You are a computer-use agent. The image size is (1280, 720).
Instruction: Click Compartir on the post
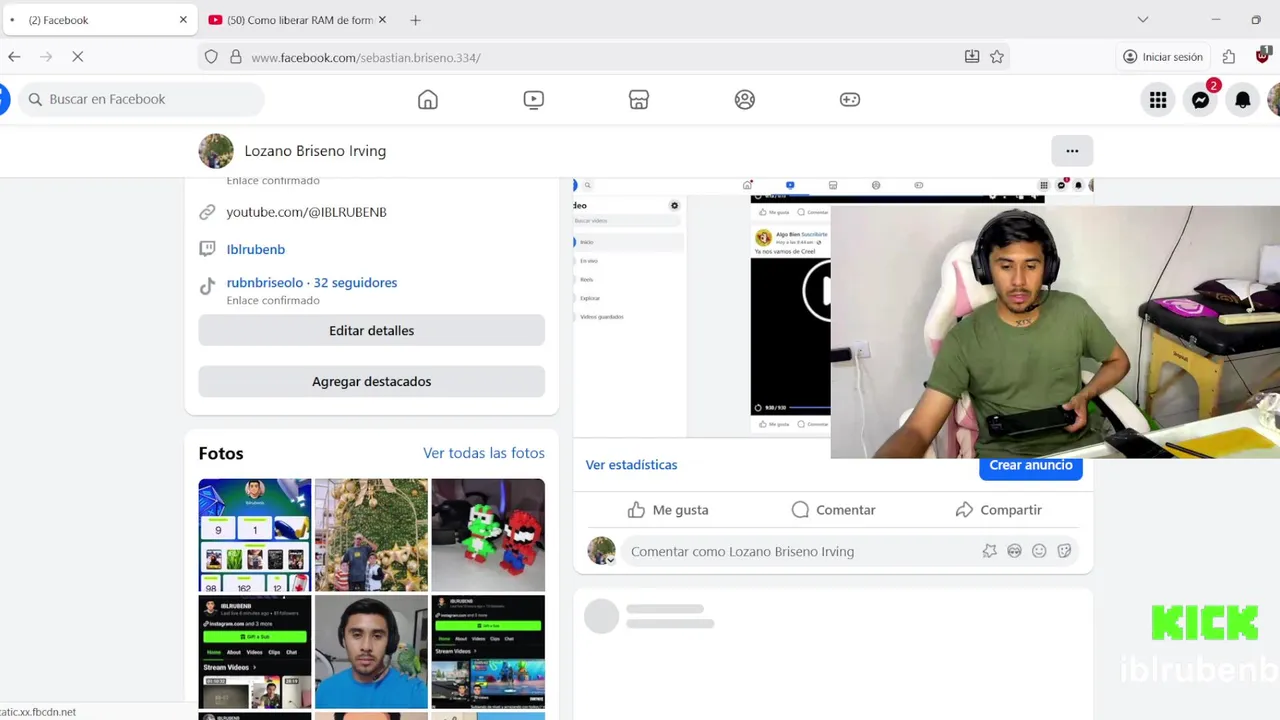pyautogui.click(x=998, y=510)
